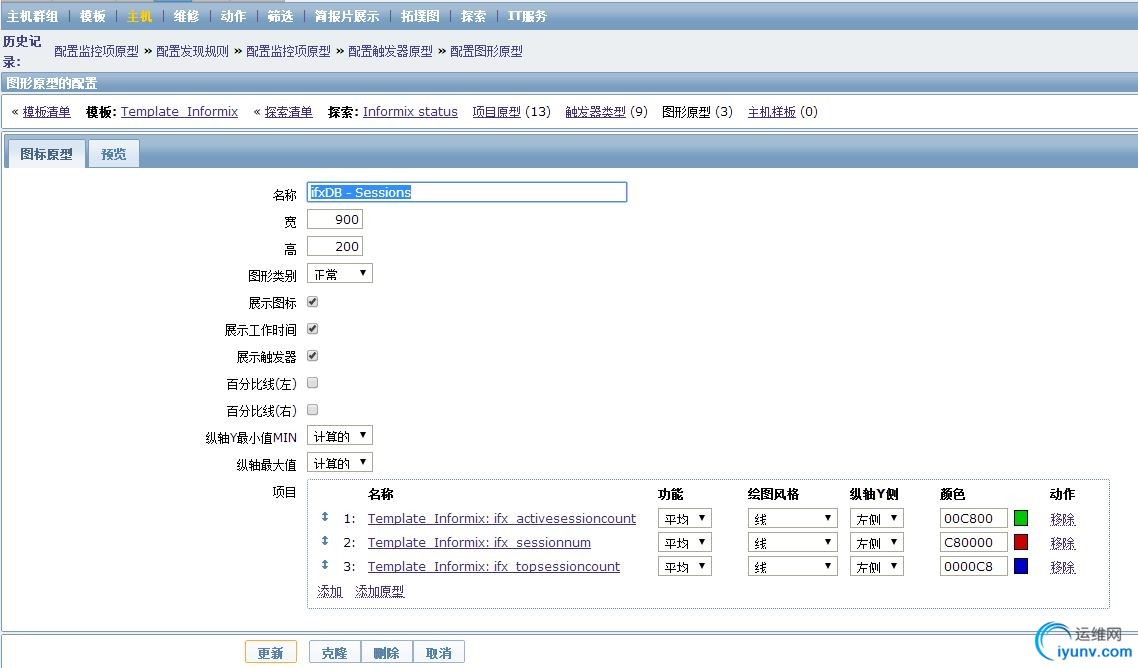Image resolution: width=1138 pixels, height=668 pixels.
Task: Click the drag handle for item row 1
Action: [x=324, y=517]
